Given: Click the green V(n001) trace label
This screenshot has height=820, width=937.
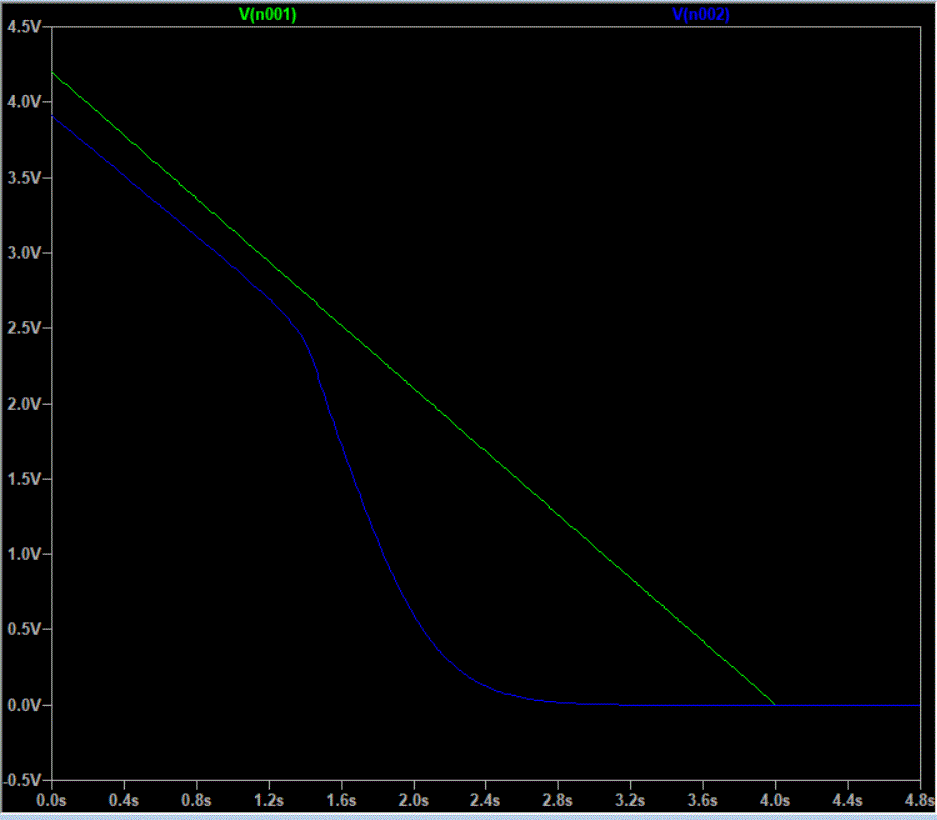Looking at the screenshot, I should point(268,15).
